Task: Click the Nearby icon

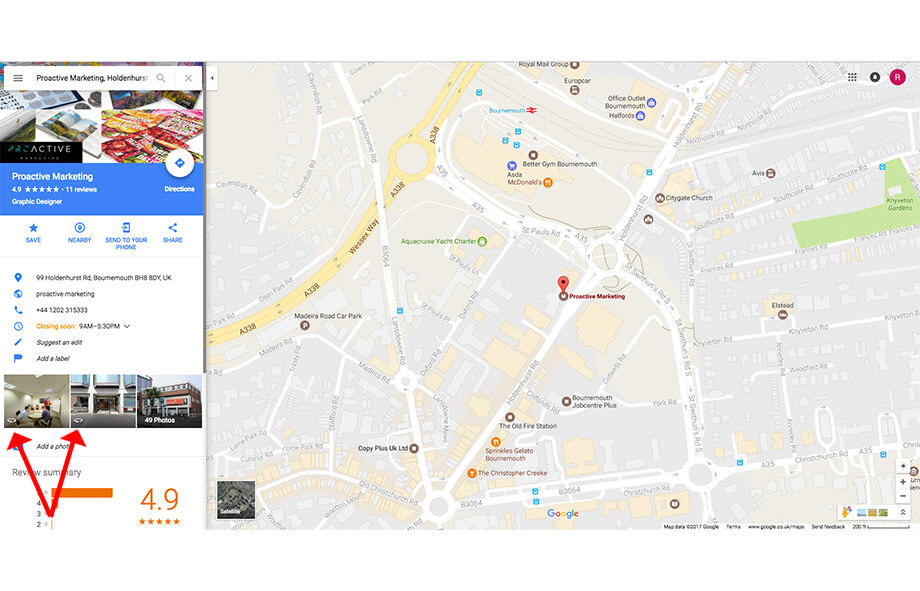Action: coord(80,228)
